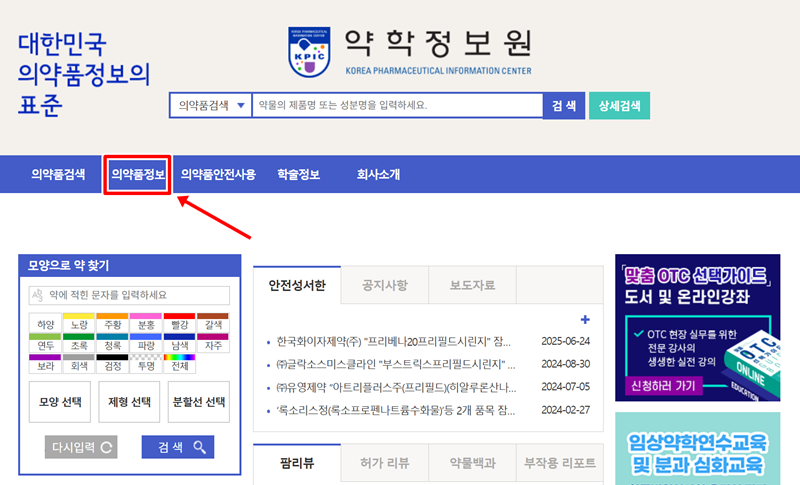Open the 한국화이자제약 프리베나20 safety letter
The height and width of the screenshot is (485, 800).
tap(393, 341)
